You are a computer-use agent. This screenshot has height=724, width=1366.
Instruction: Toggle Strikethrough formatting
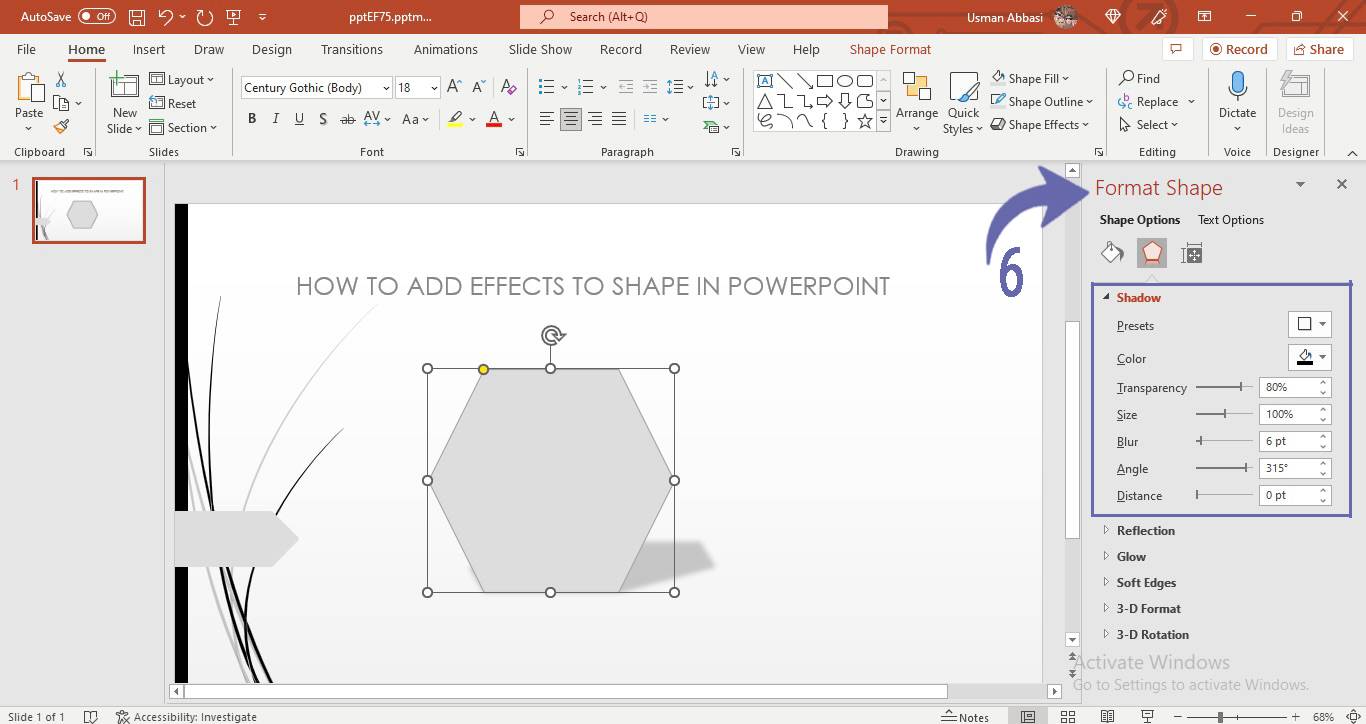[x=348, y=119]
